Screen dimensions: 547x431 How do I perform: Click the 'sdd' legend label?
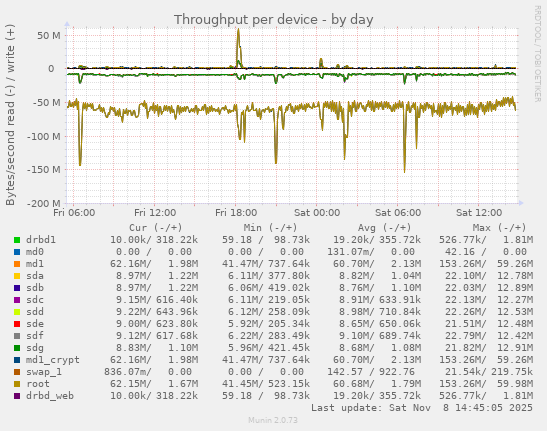click(x=35, y=312)
